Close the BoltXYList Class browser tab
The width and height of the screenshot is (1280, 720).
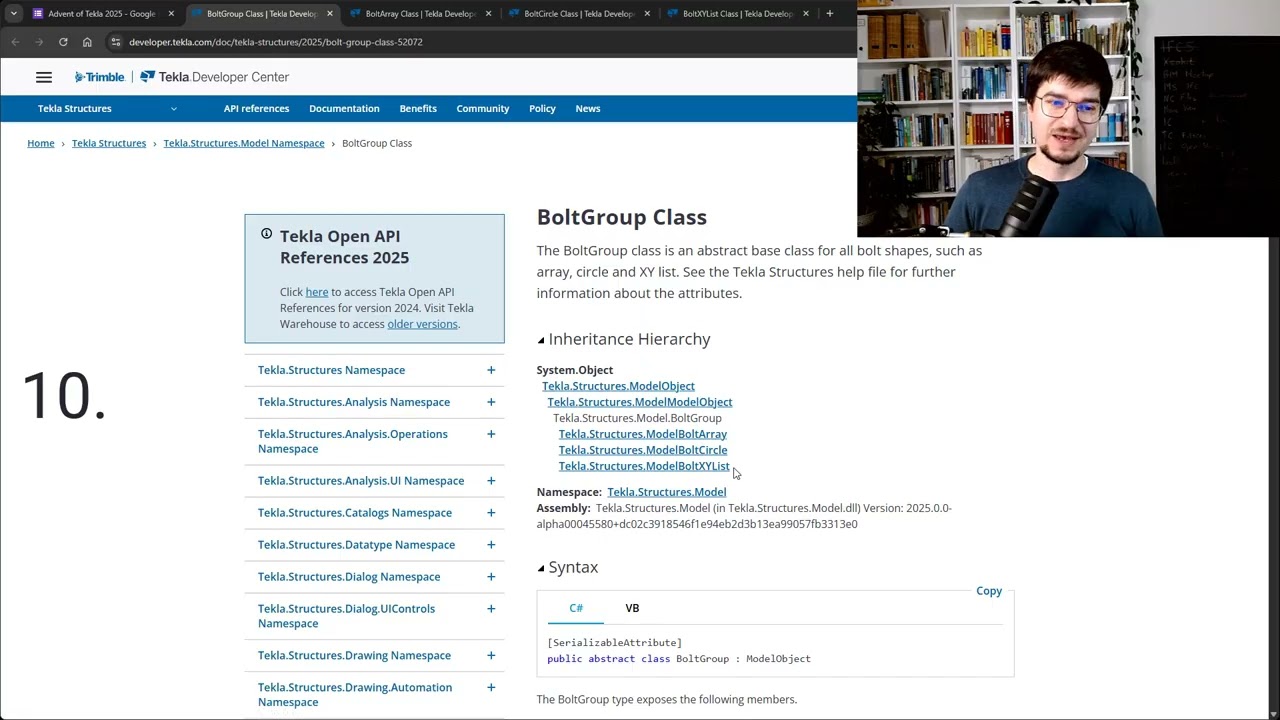(806, 14)
